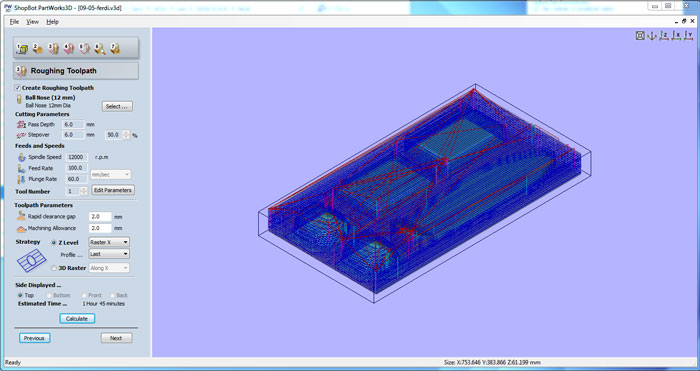Toggle Create Roughing Toolpath checkbox
Screen dimensions: 700x371
coord(17,88)
